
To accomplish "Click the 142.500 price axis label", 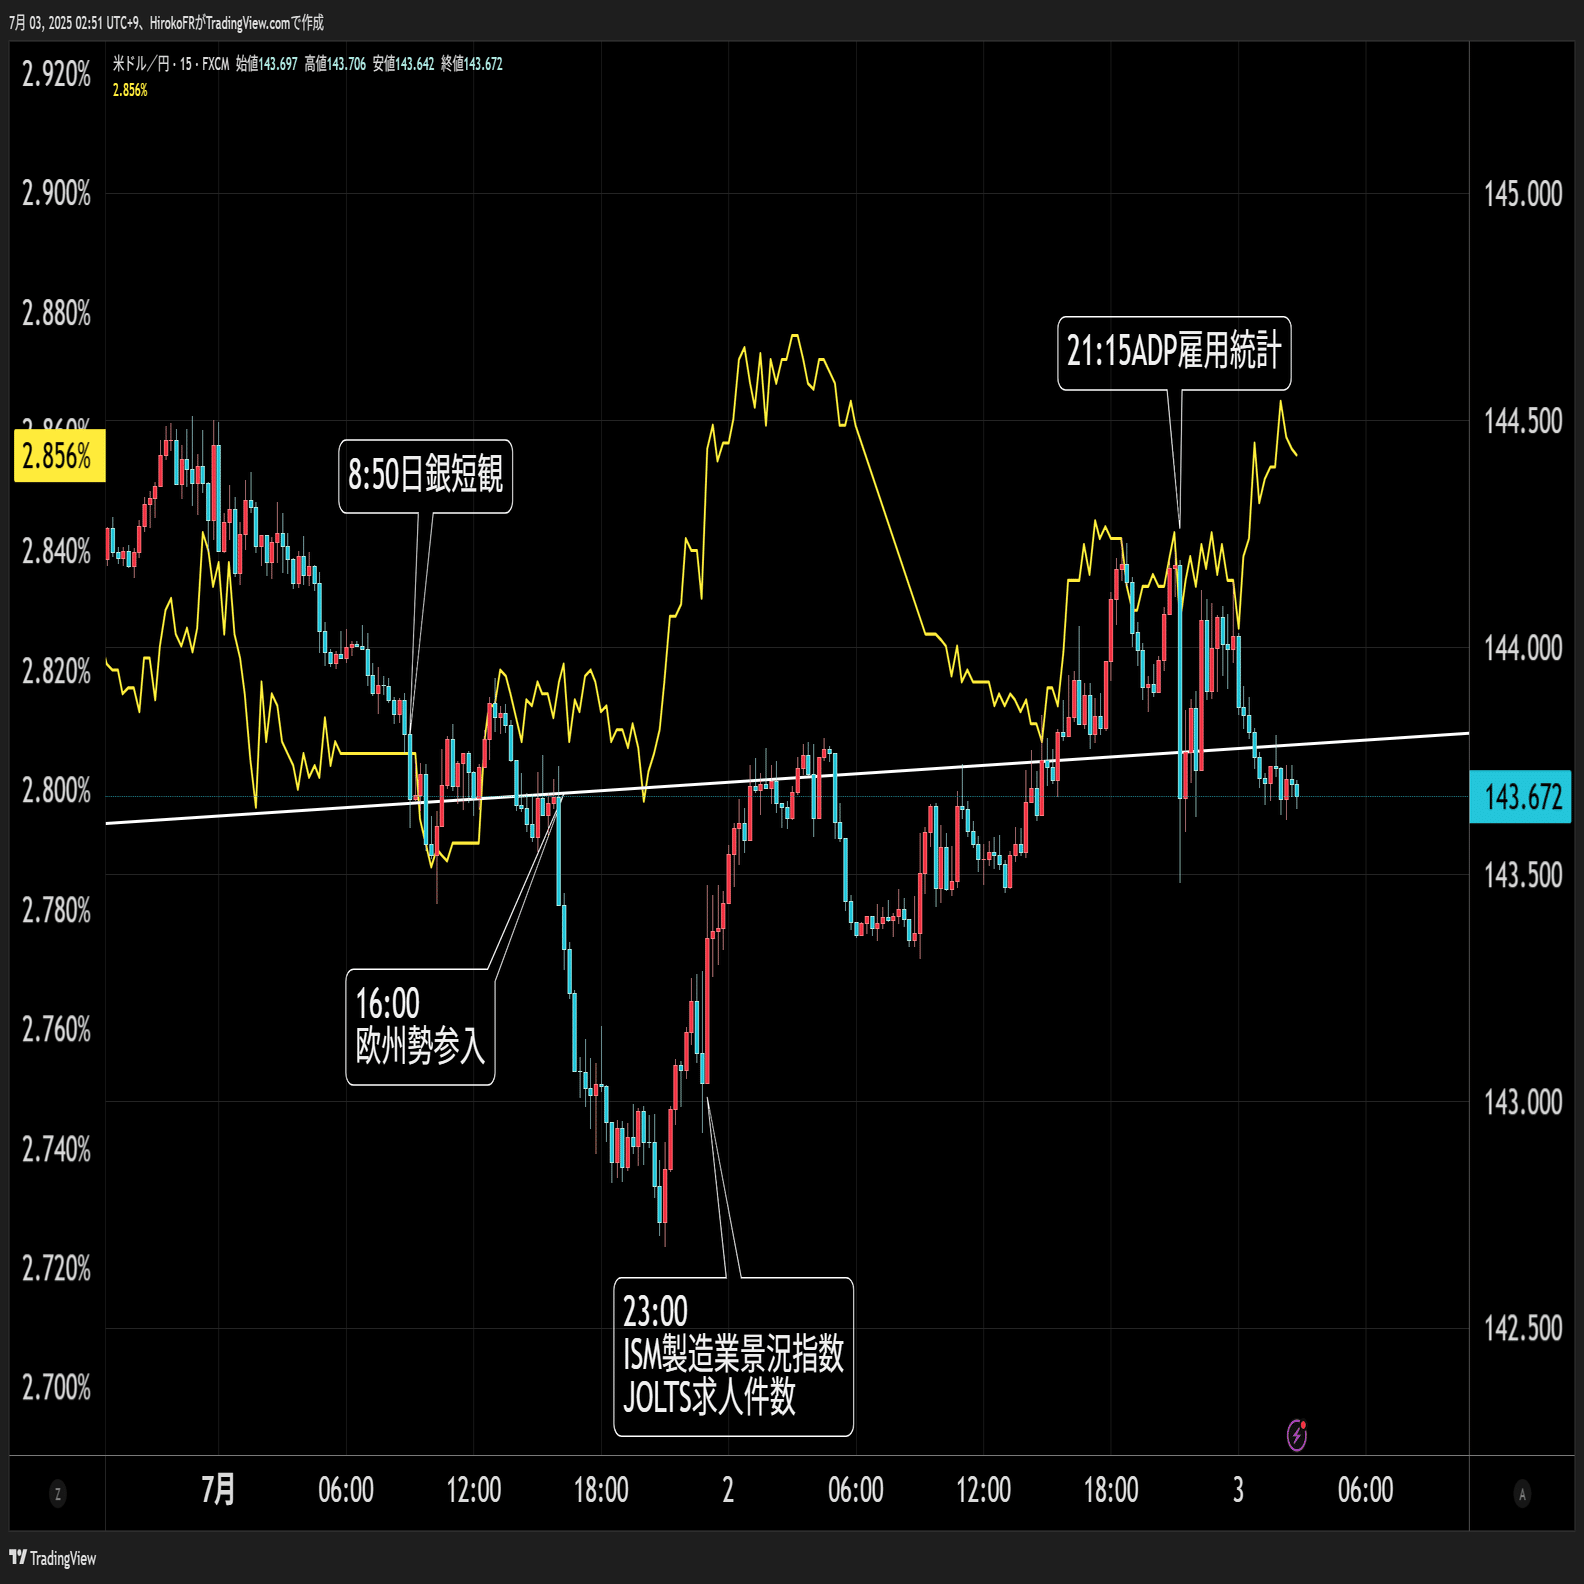I will tap(1523, 1329).
